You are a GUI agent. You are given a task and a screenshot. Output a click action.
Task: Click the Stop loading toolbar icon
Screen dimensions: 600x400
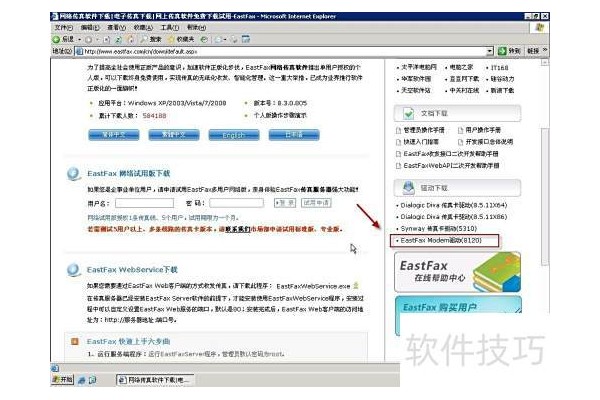(x=106, y=39)
